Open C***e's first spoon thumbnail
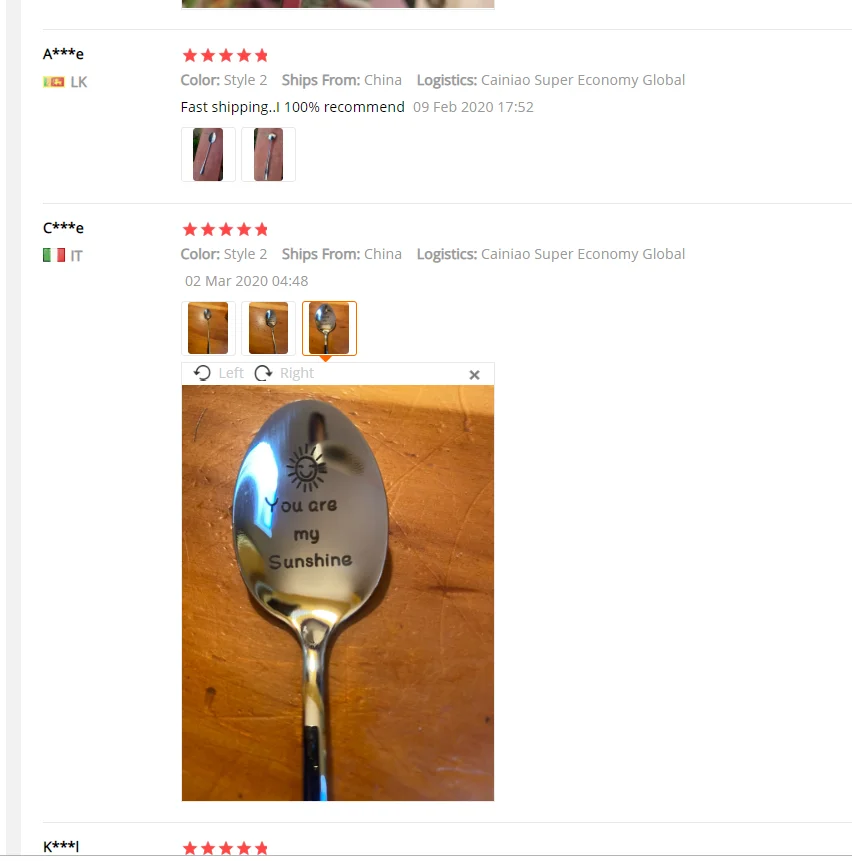852x861 pixels. pyautogui.click(x=208, y=328)
